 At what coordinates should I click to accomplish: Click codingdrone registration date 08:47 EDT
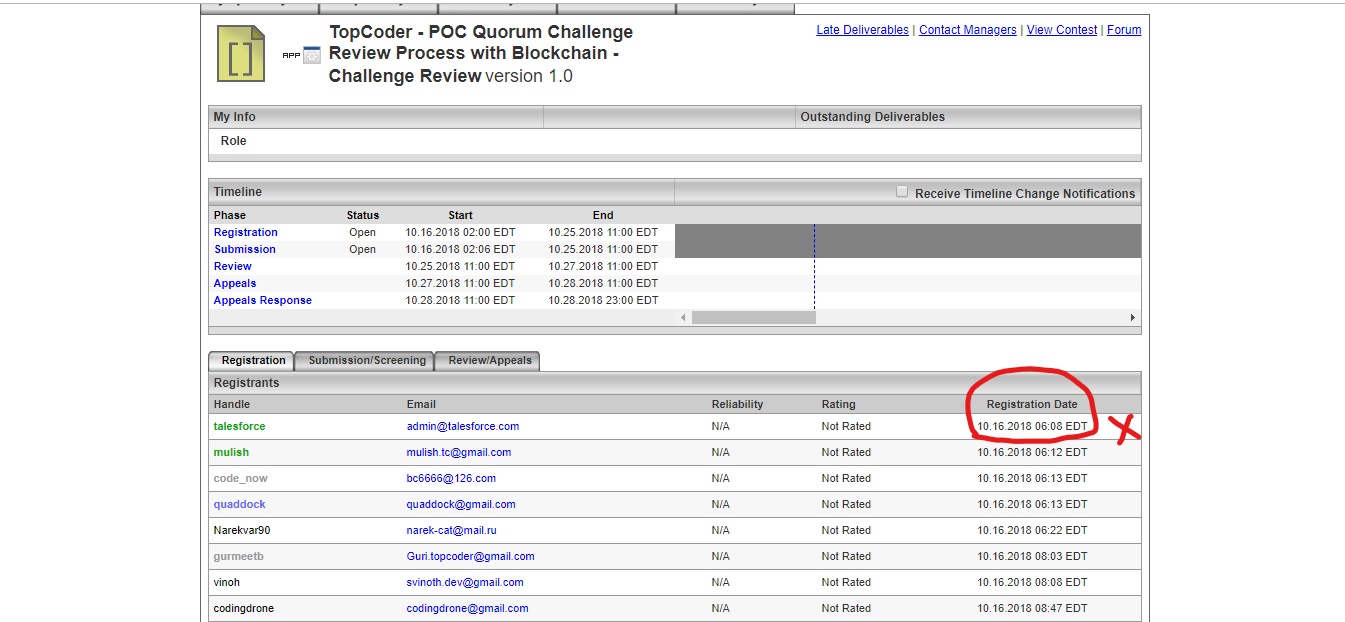click(1032, 608)
